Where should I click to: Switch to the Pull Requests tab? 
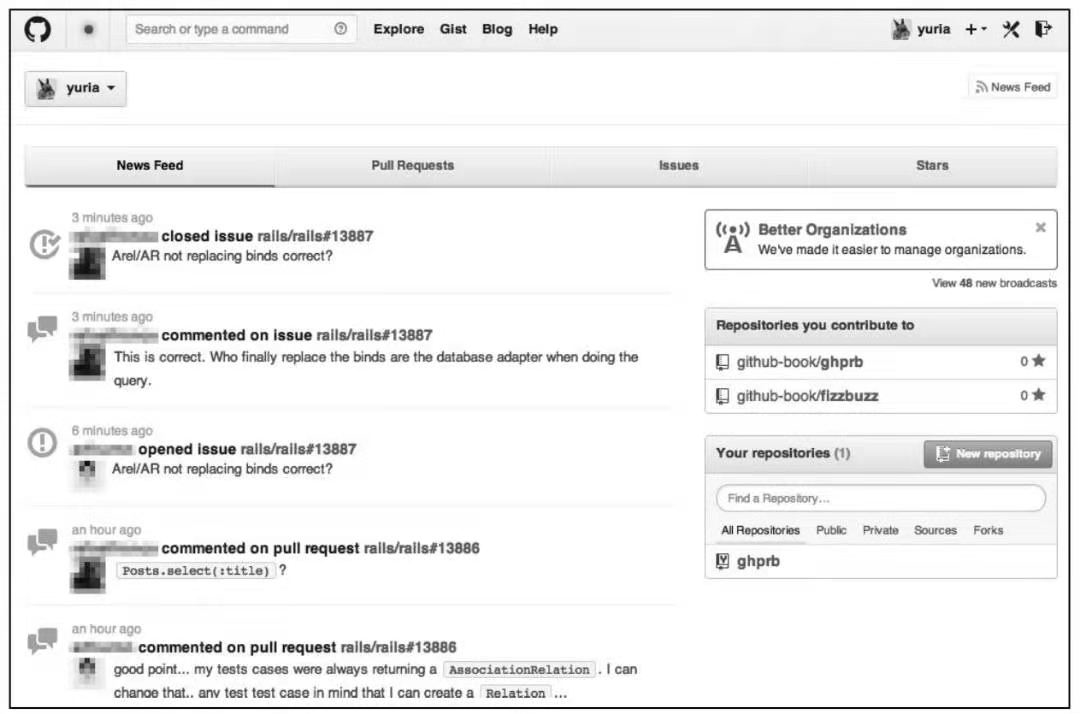[x=413, y=165]
